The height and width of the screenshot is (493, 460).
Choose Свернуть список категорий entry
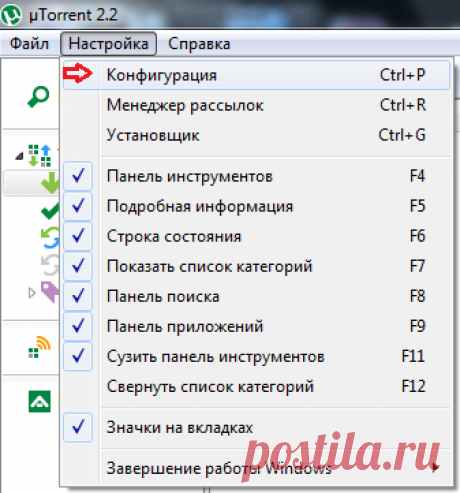pyautogui.click(x=256, y=387)
